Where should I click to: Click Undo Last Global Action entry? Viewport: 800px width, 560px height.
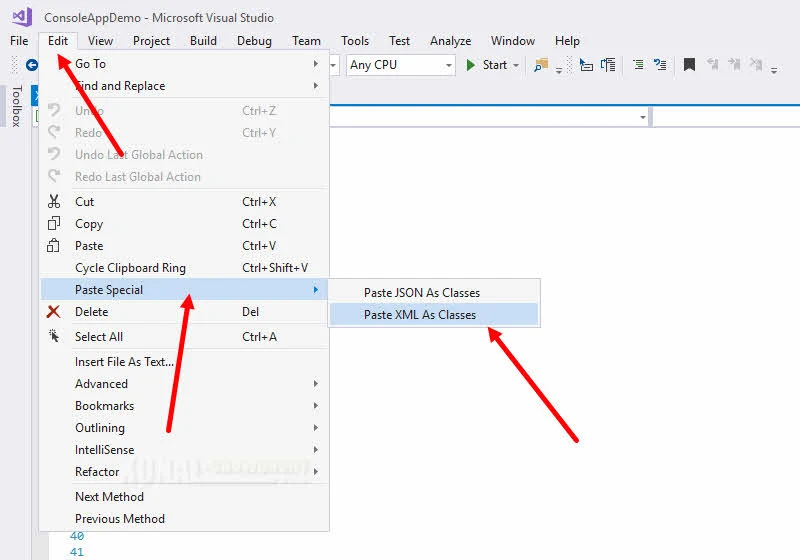tap(184, 155)
